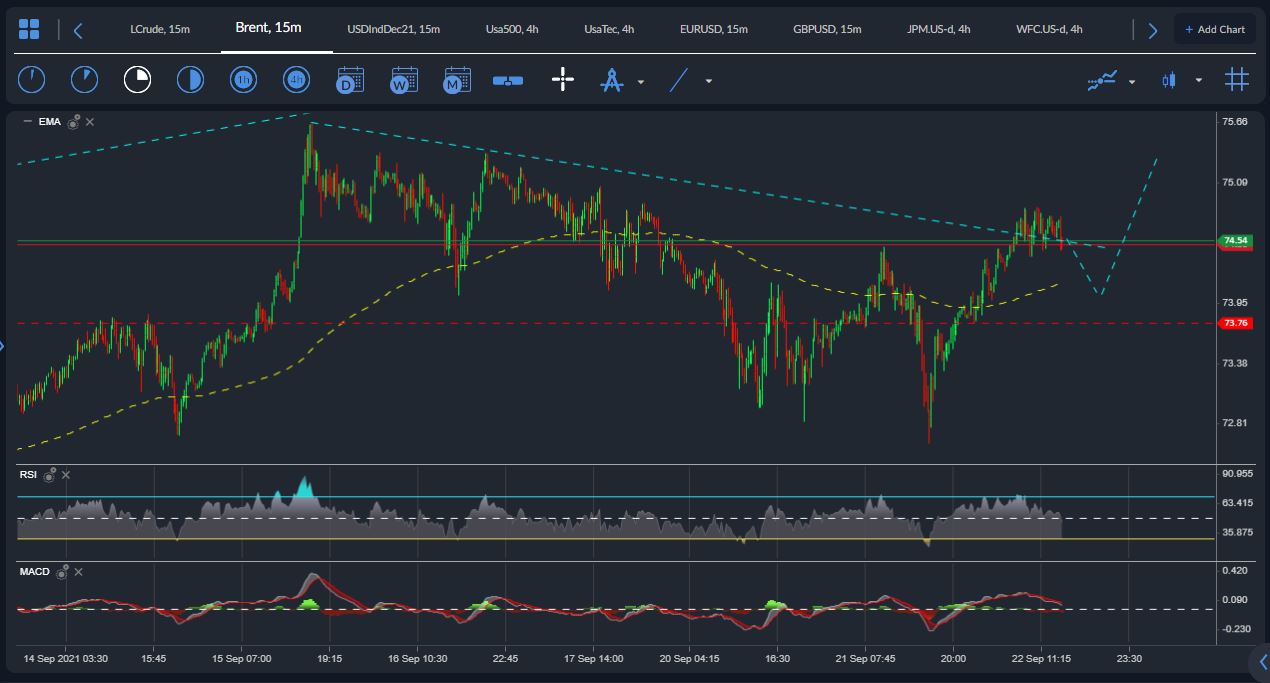Expand the chart type dropdown arrow
The width and height of the screenshot is (1270, 683).
pyautogui.click(x=1198, y=82)
